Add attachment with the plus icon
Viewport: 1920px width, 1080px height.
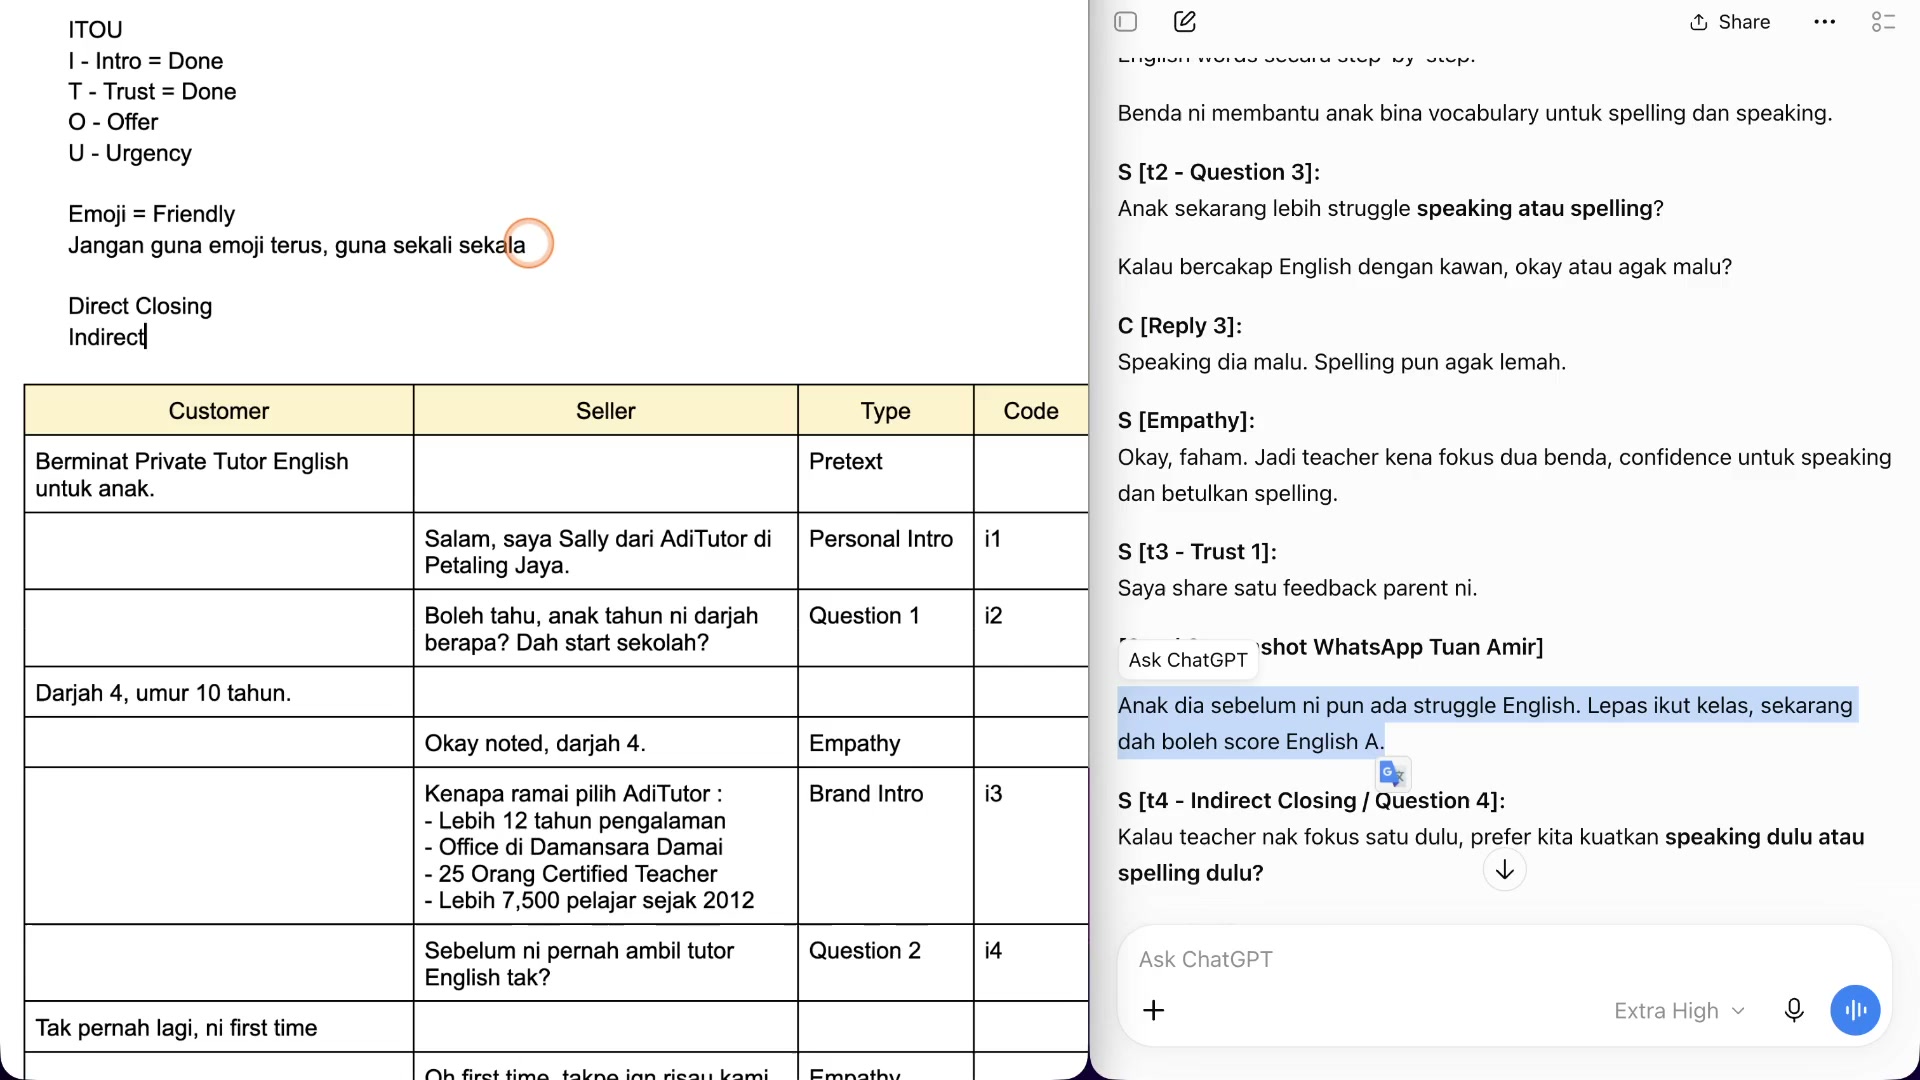[x=1154, y=1011]
